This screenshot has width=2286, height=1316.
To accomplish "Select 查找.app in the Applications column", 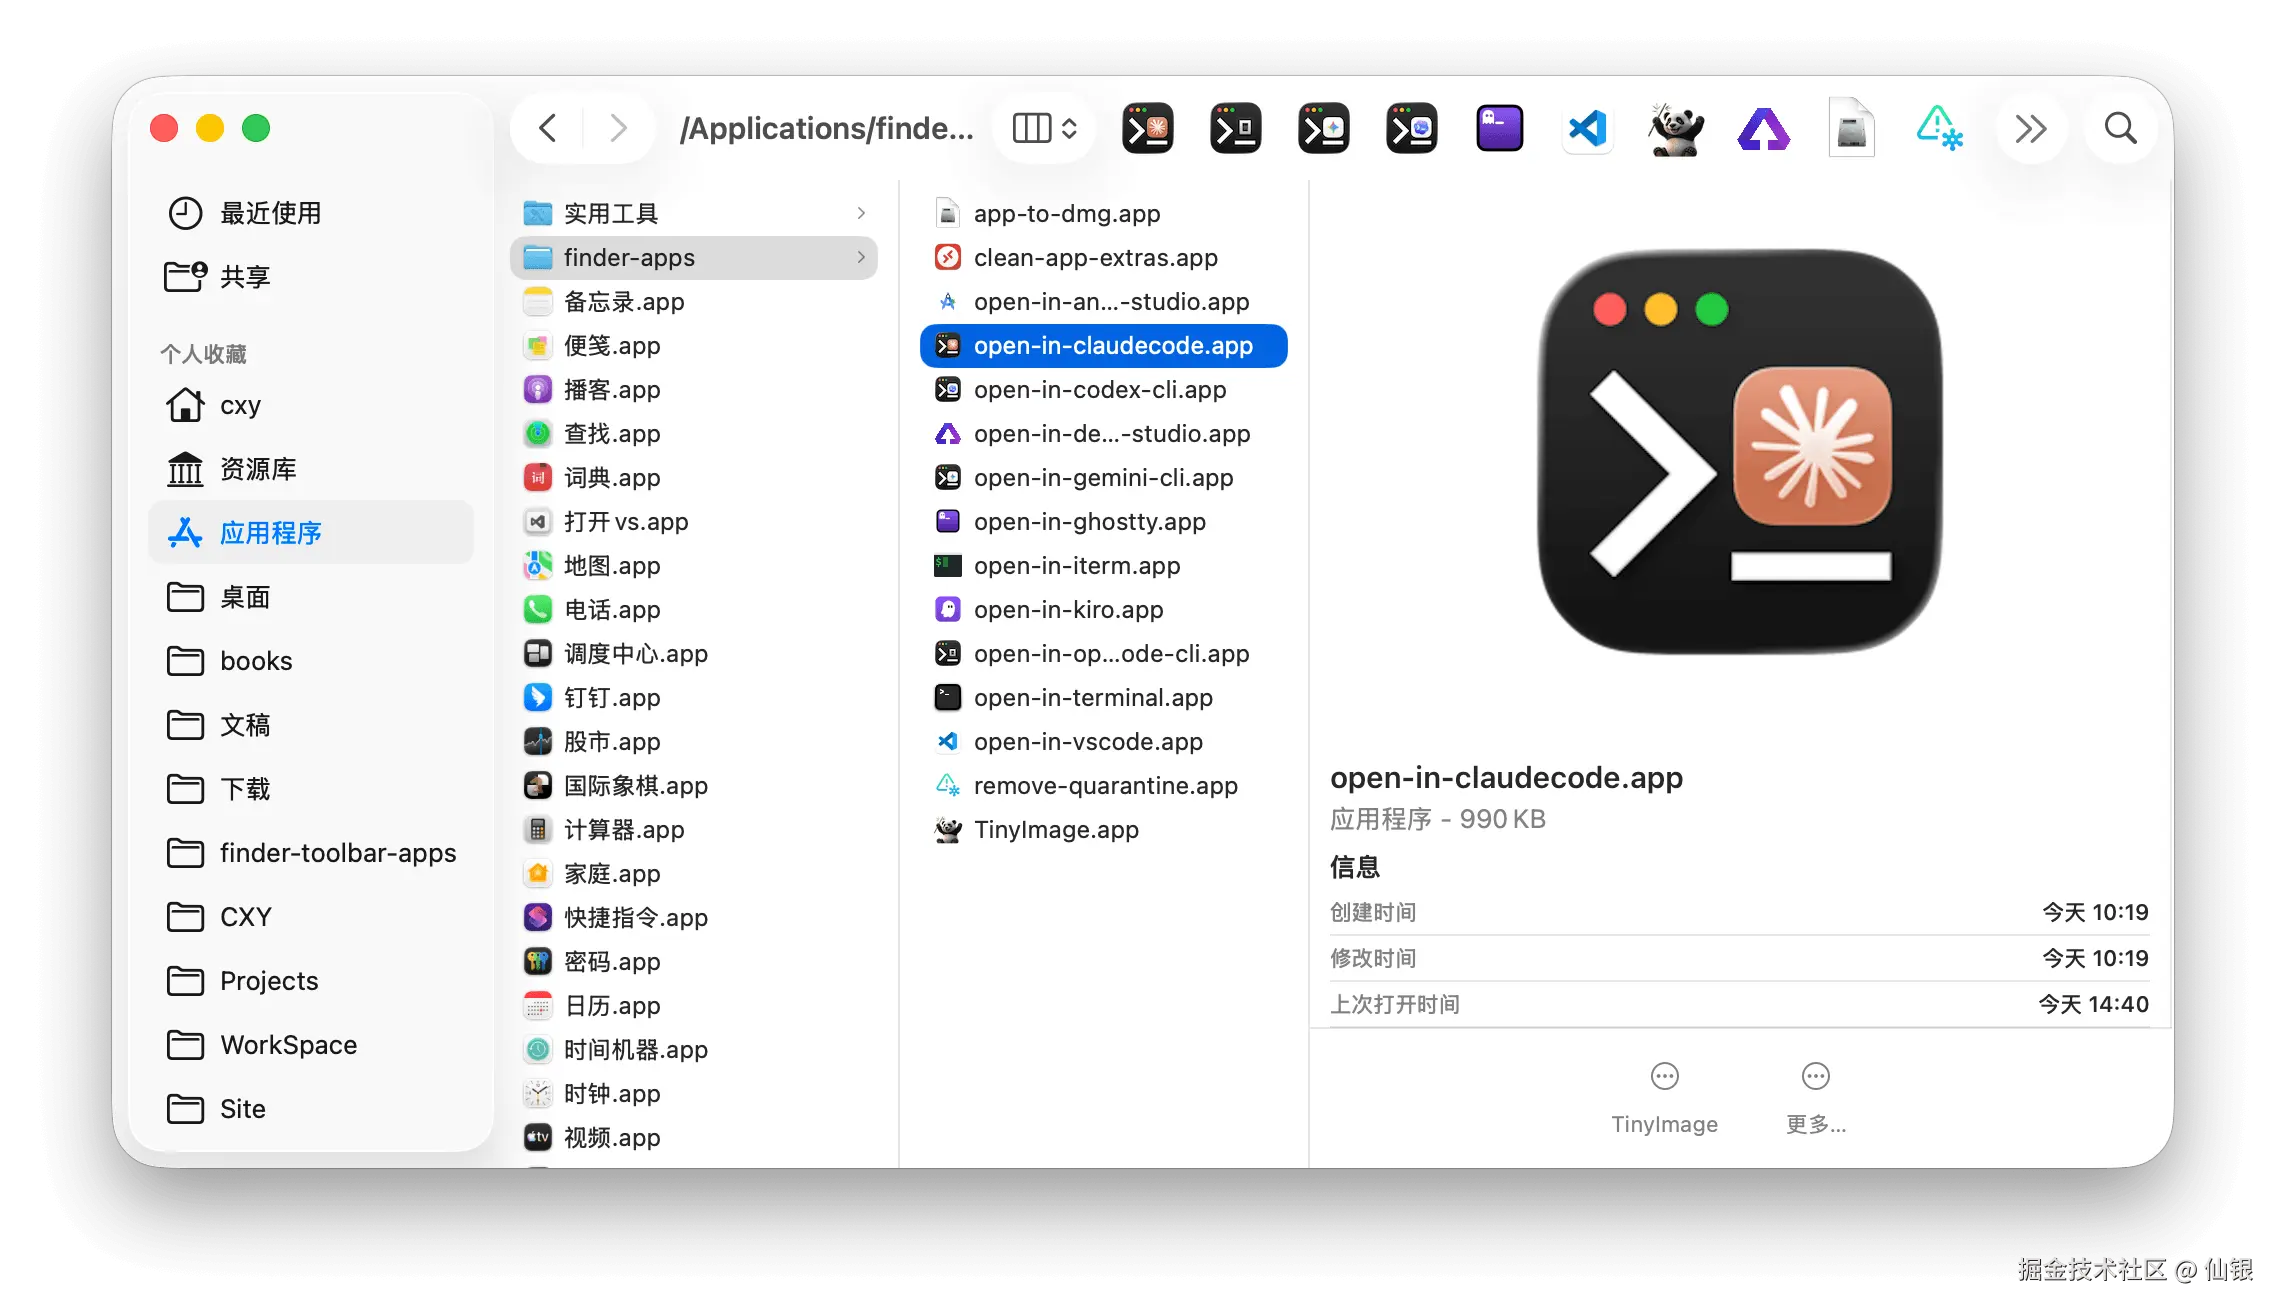I will point(694,433).
